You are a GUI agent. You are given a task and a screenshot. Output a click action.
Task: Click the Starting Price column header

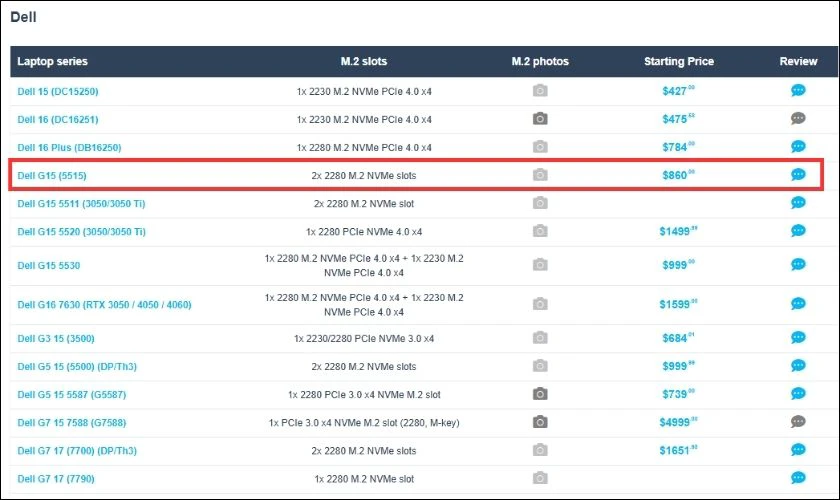point(679,61)
